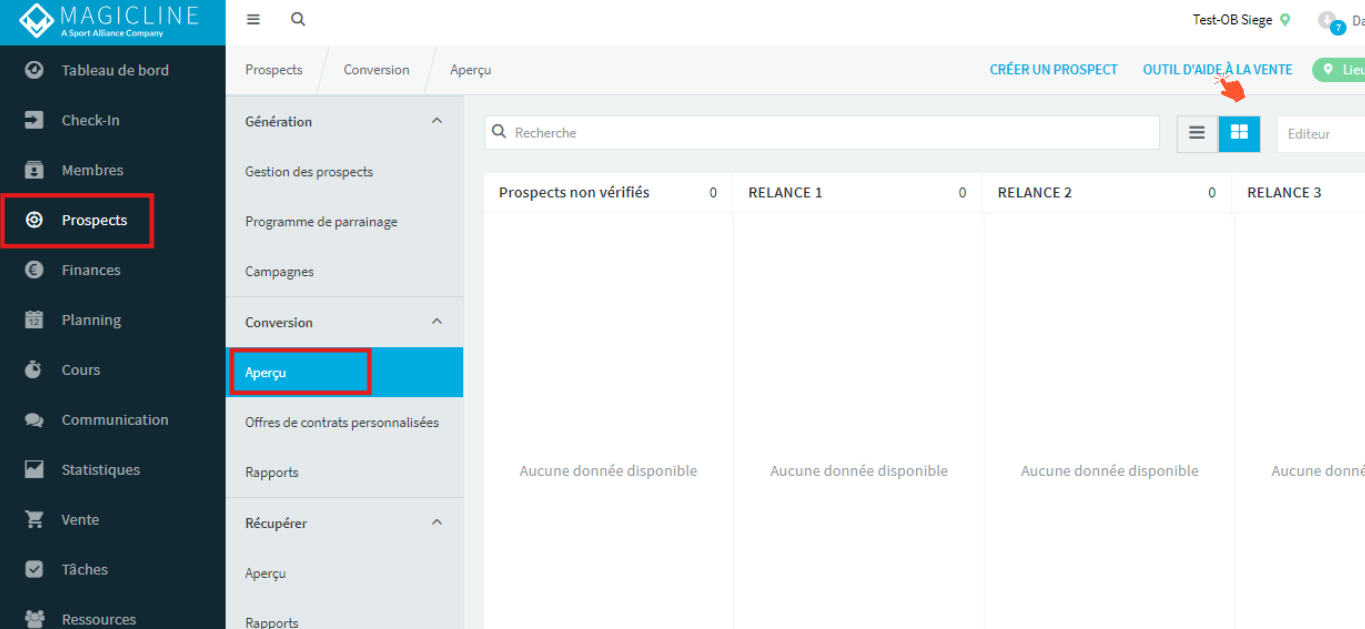Click the Check-In arrow icon
This screenshot has width=1365, height=629.
click(34, 120)
